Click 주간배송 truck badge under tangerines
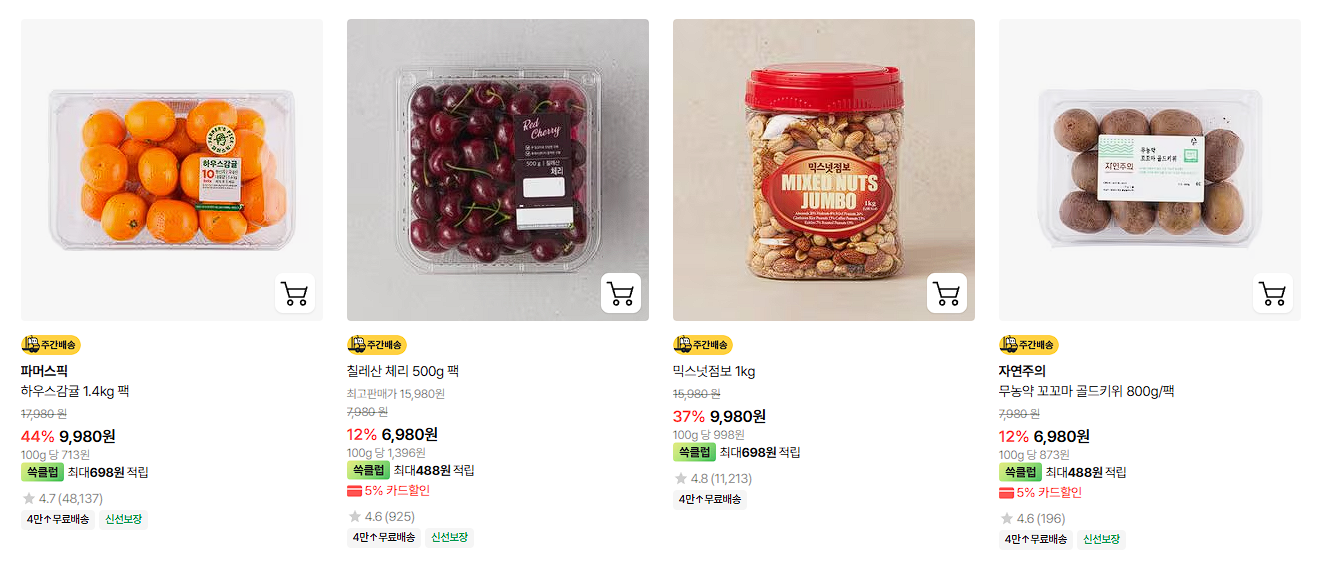 51,345
